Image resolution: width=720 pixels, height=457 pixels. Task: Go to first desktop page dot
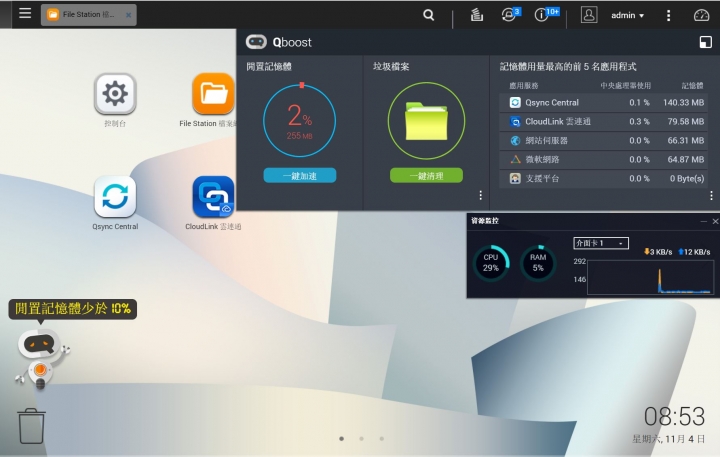click(341, 439)
